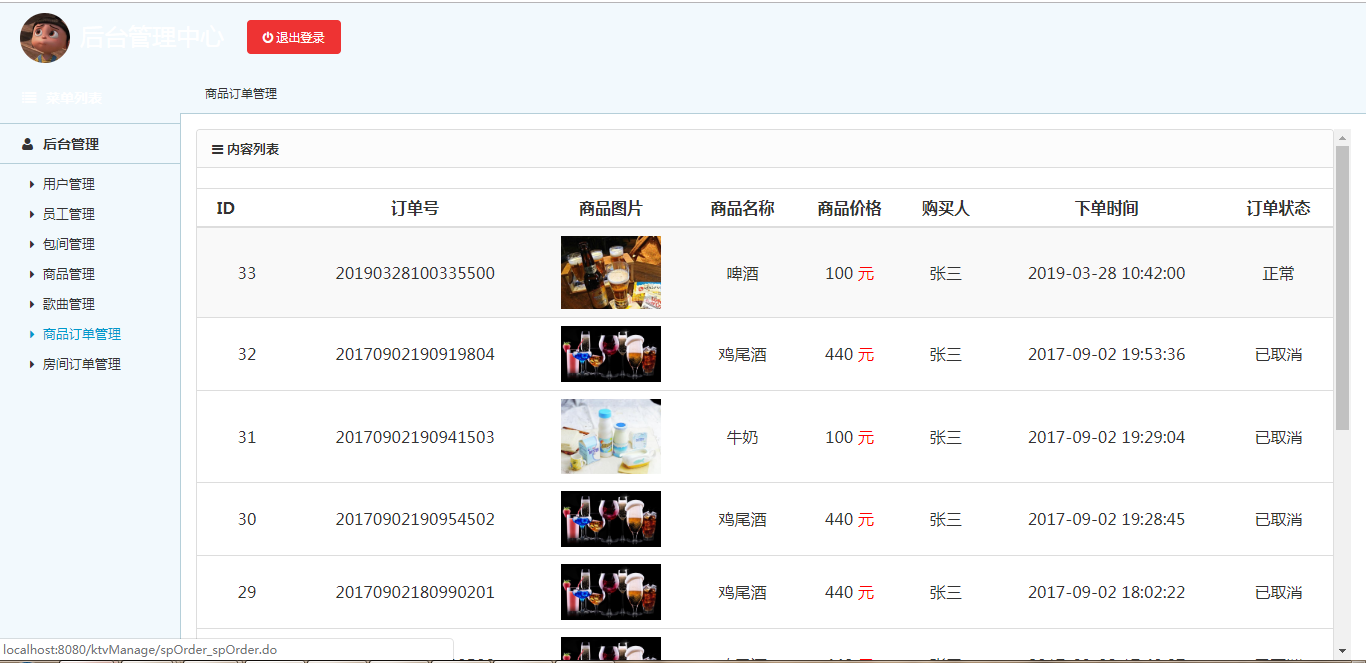Open 歌曲管理 in the sidebar
Screen dimensions: 1366x663
(69, 304)
